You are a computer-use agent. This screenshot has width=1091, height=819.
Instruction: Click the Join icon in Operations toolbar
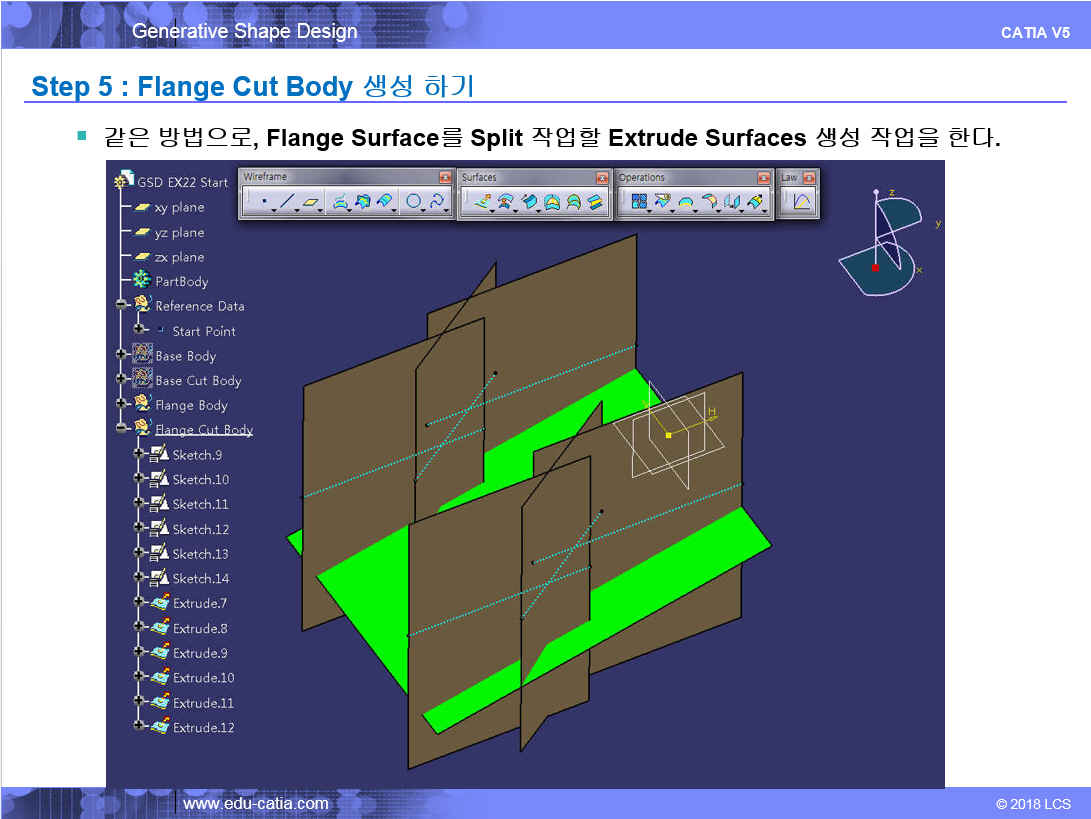click(639, 202)
